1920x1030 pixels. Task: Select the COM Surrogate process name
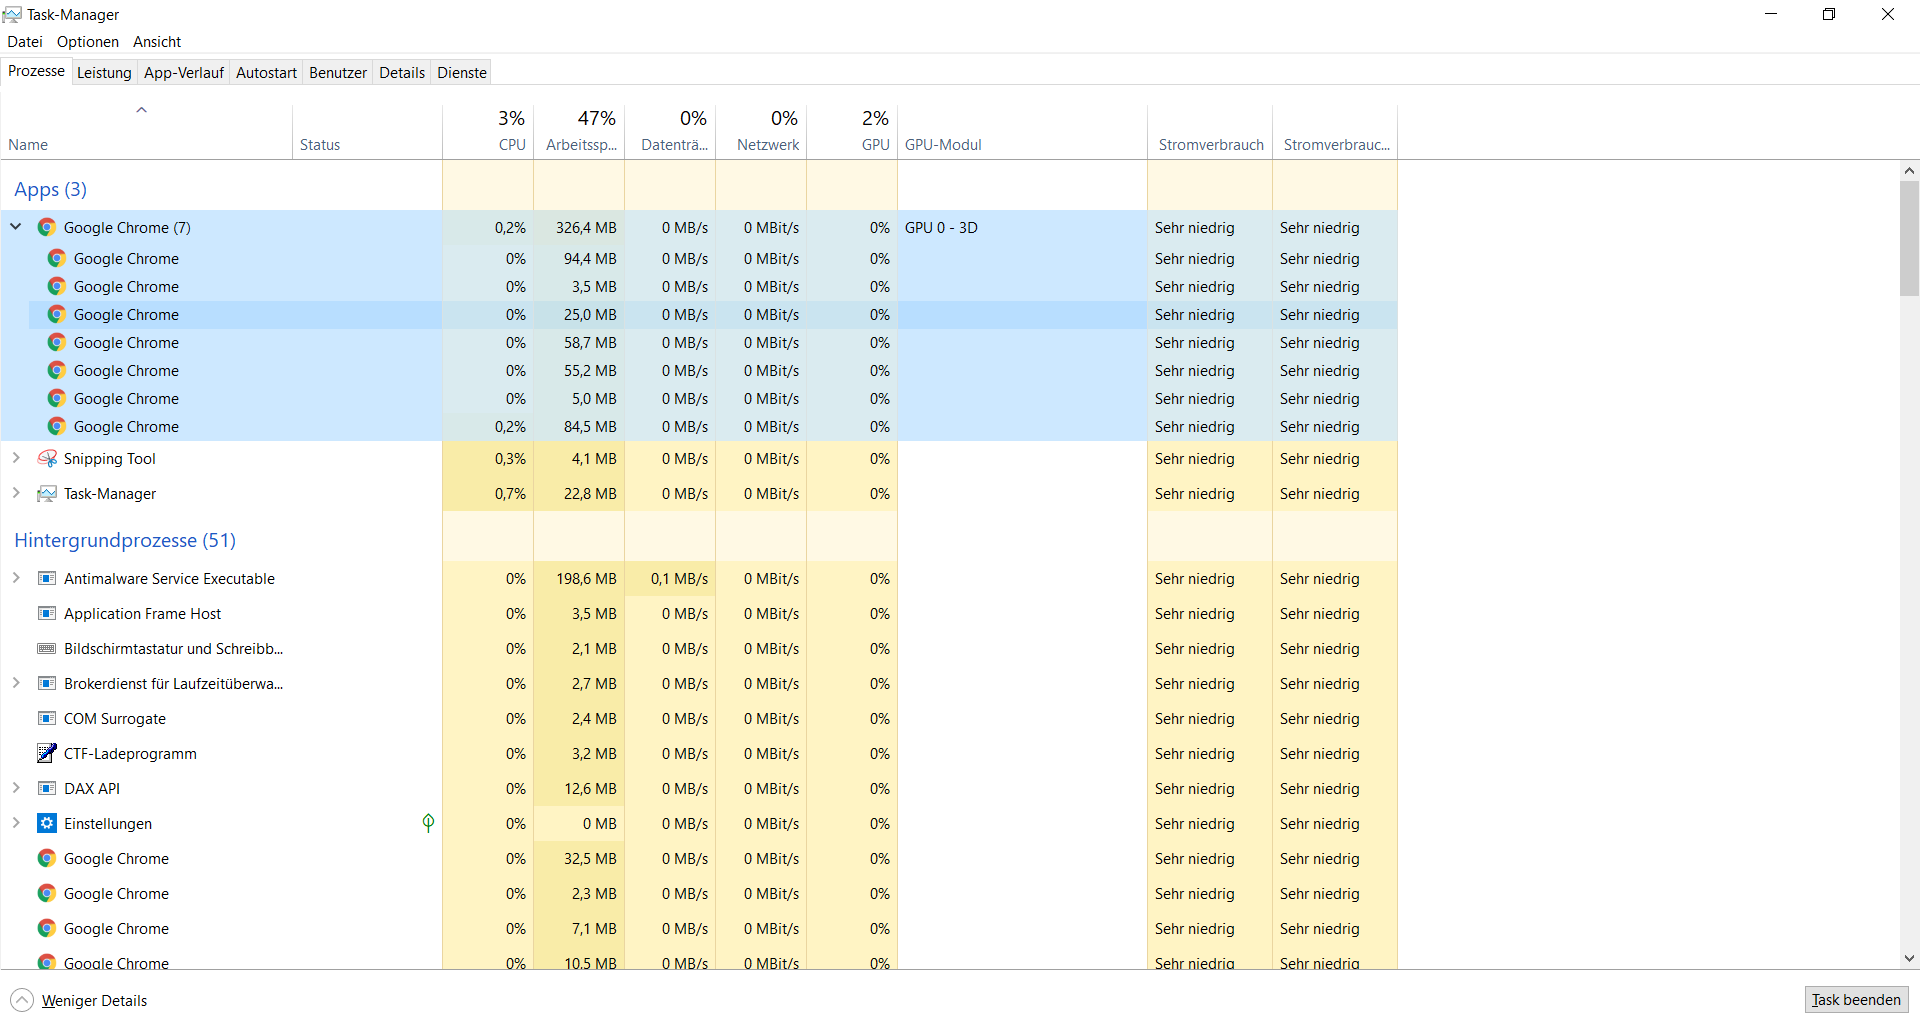click(x=115, y=719)
